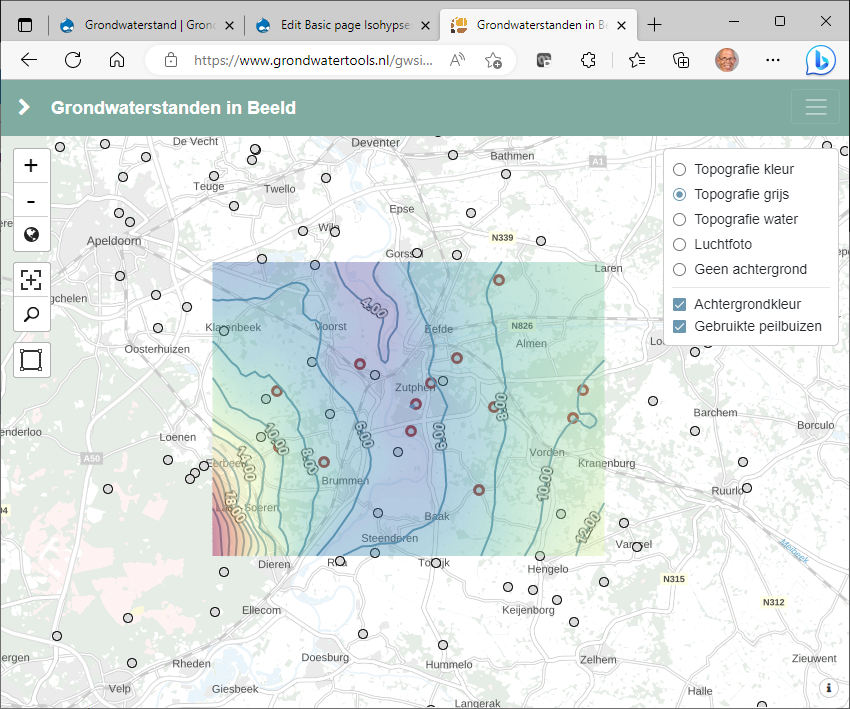Click the grondwatertools.nl address bar

click(313, 60)
